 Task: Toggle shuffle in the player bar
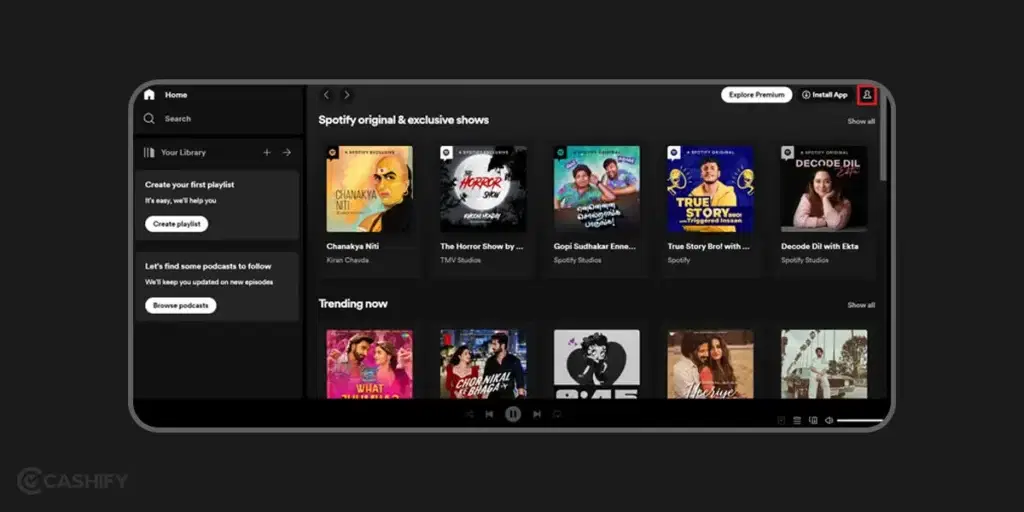pyautogui.click(x=469, y=414)
